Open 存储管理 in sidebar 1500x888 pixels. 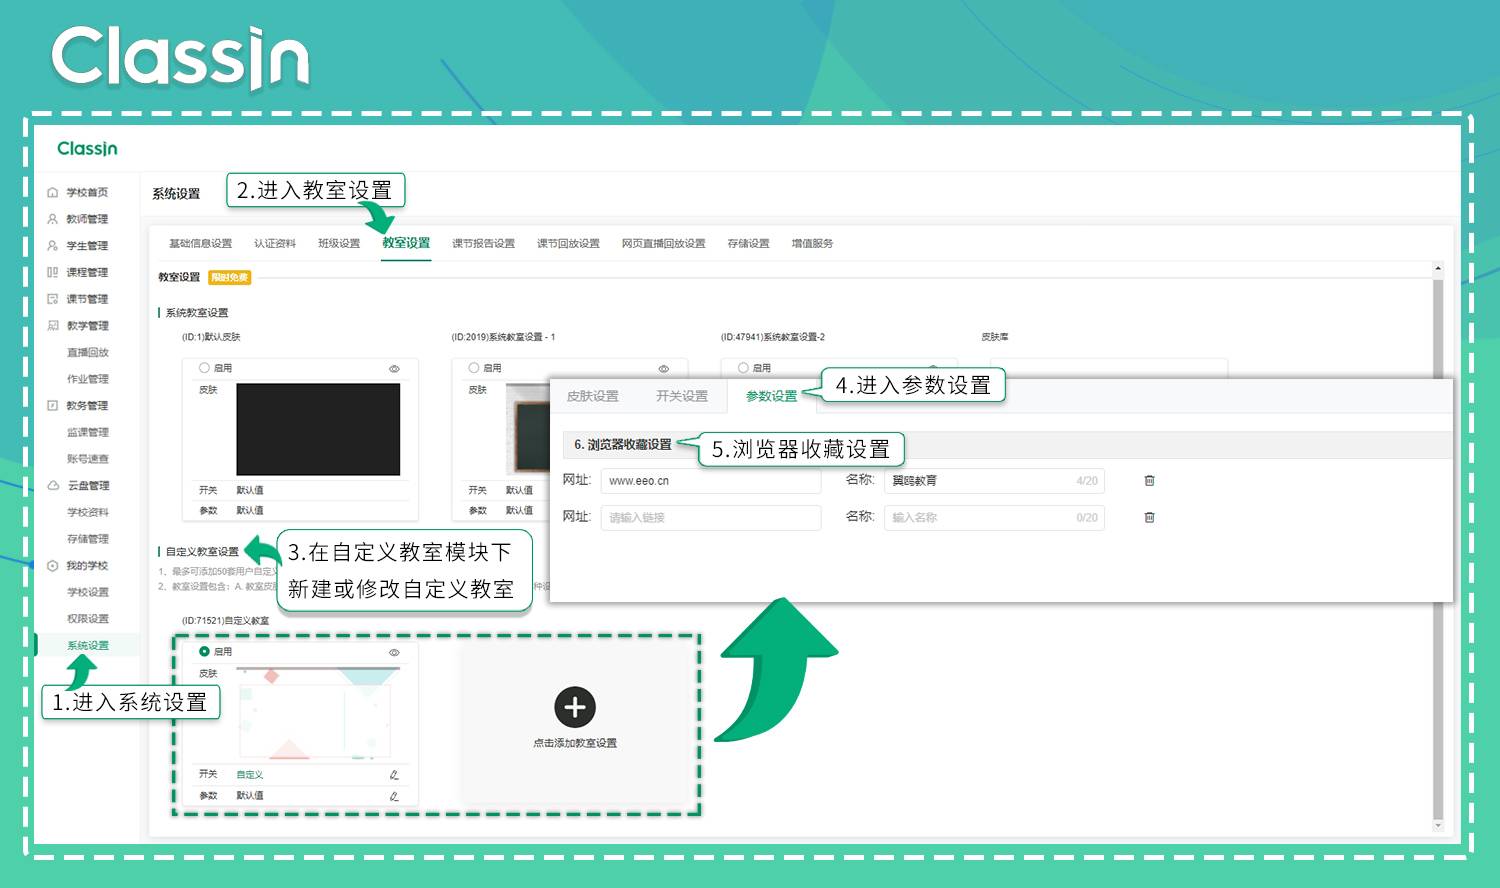click(88, 539)
